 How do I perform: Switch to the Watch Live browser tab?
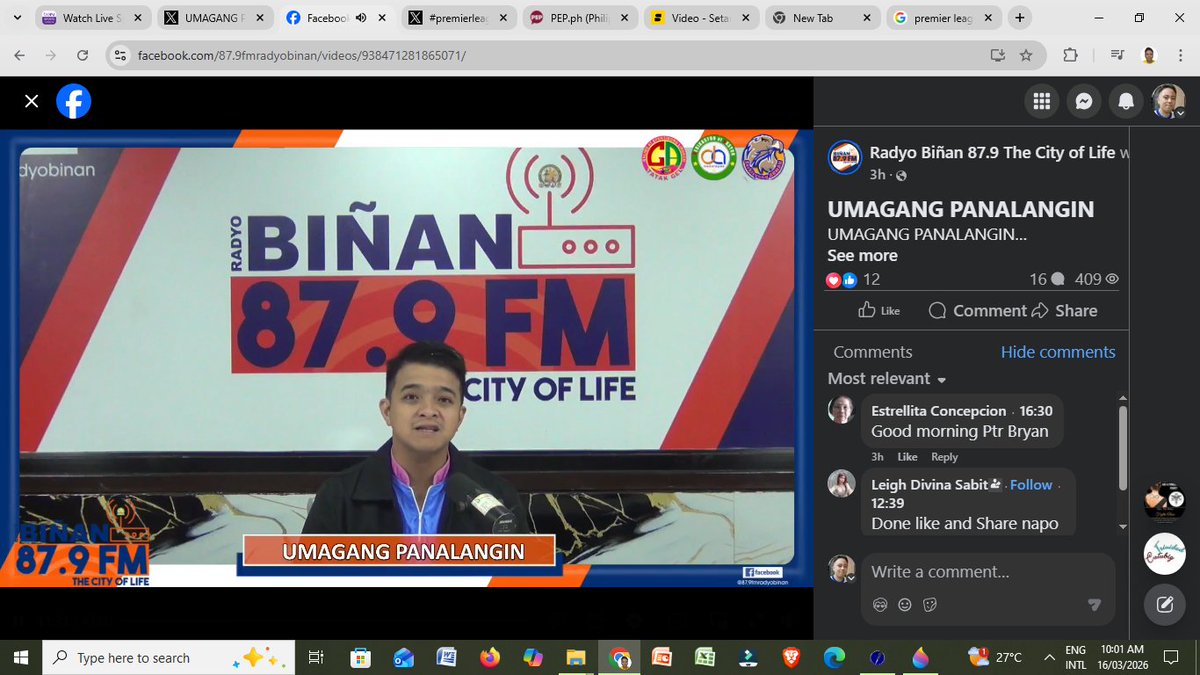tap(93, 18)
